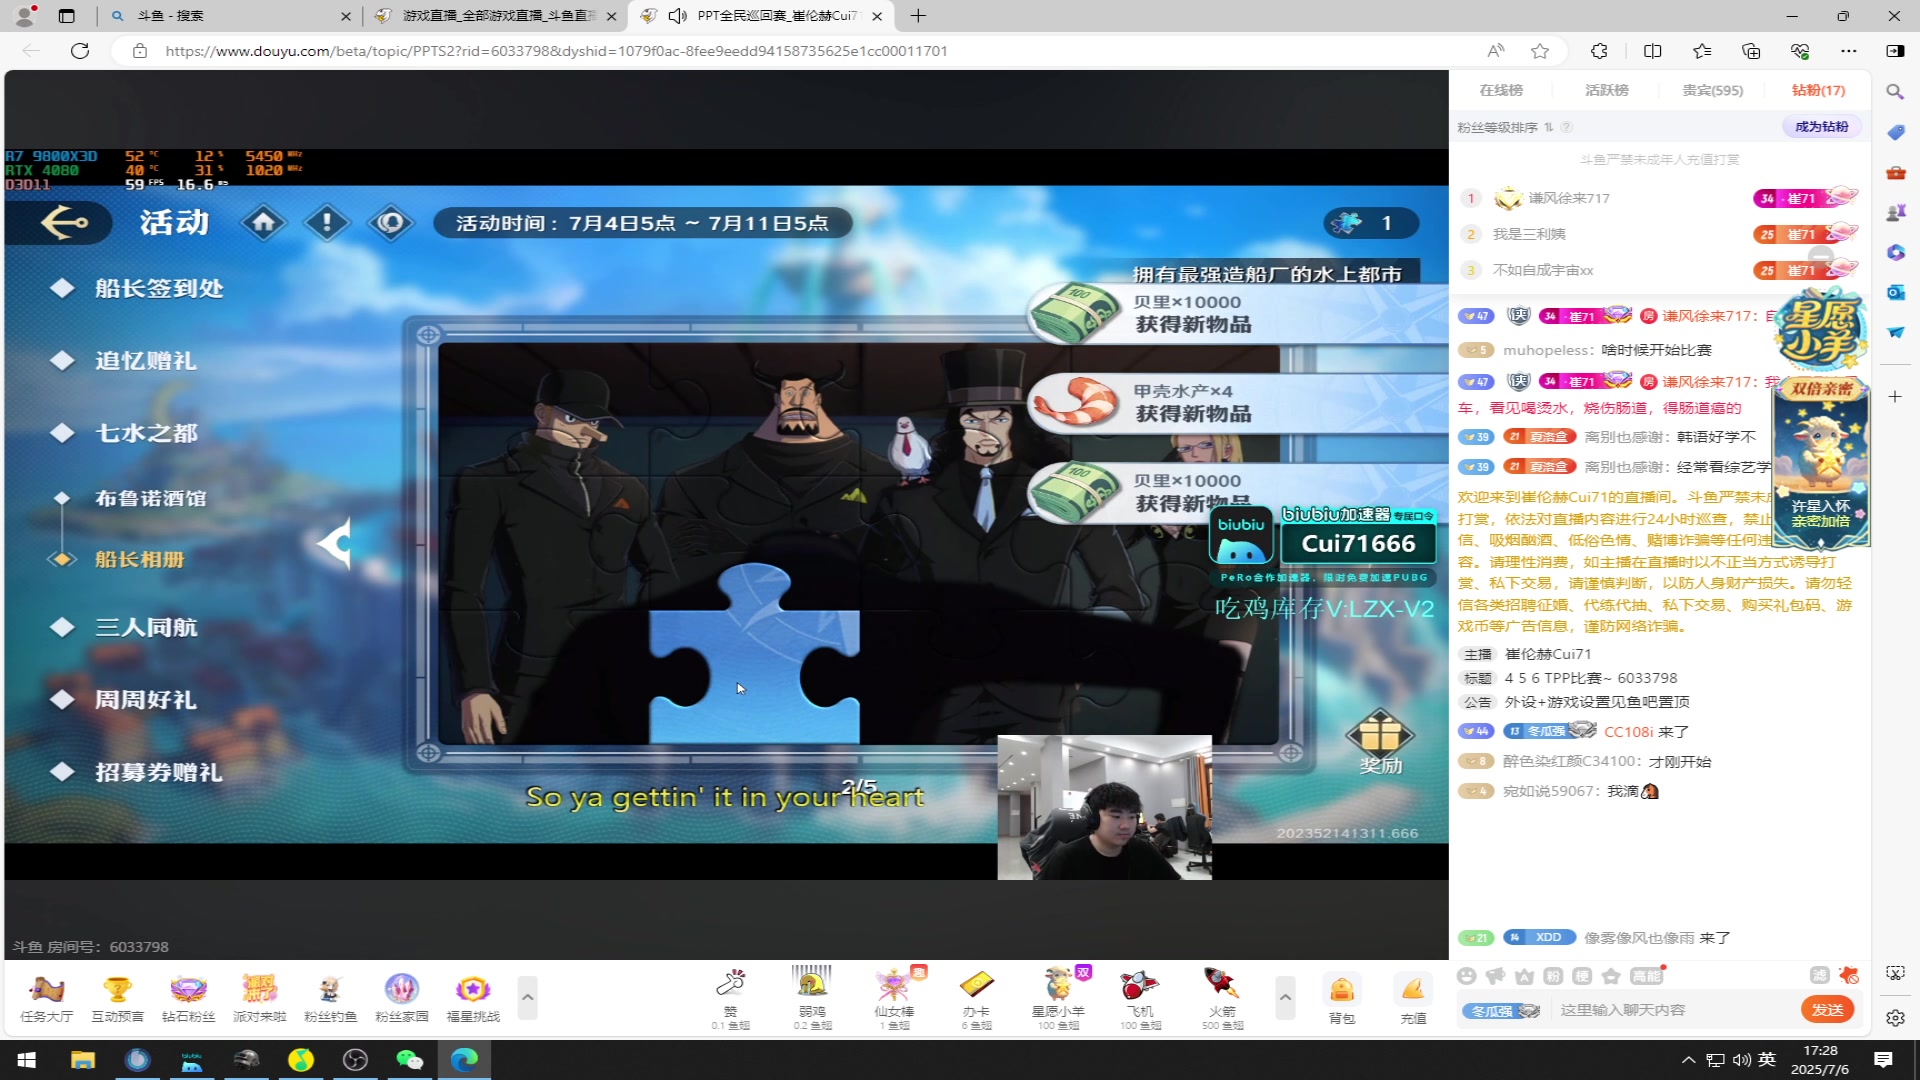Click the game back arrow next to 活动
This screenshot has width=1920, height=1080.
[x=64, y=222]
